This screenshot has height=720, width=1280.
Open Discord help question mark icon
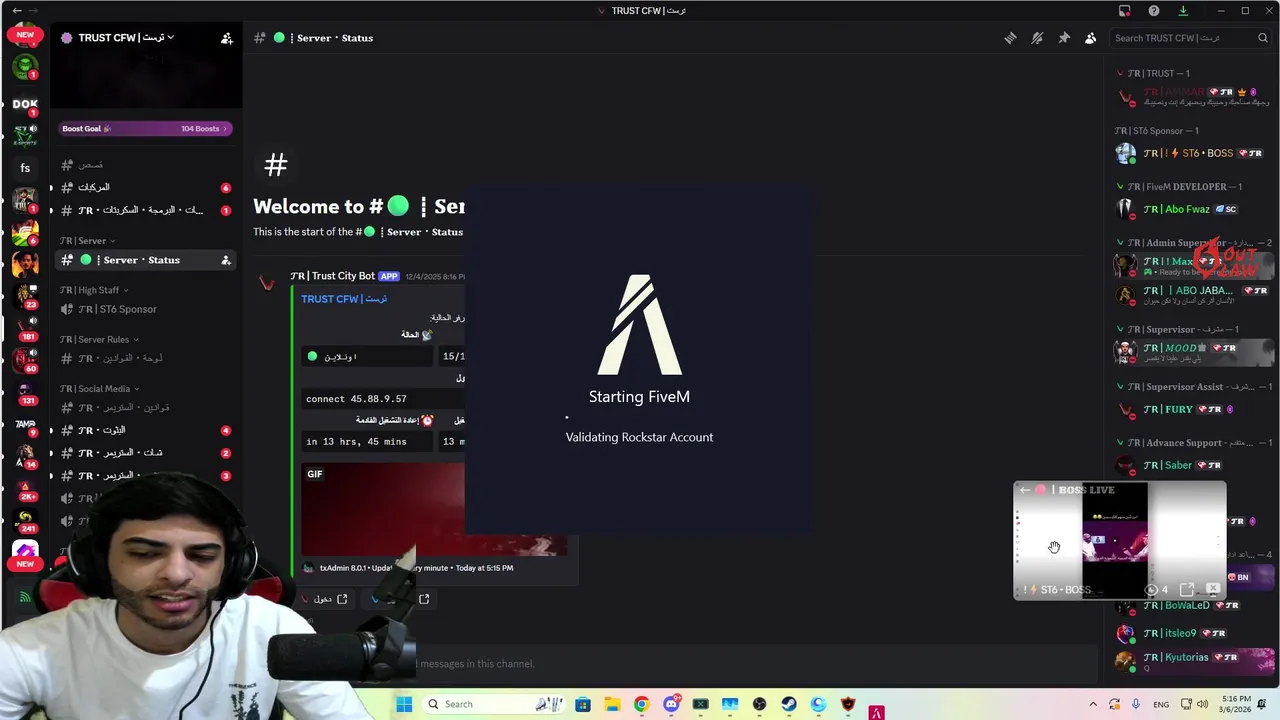coord(1154,11)
